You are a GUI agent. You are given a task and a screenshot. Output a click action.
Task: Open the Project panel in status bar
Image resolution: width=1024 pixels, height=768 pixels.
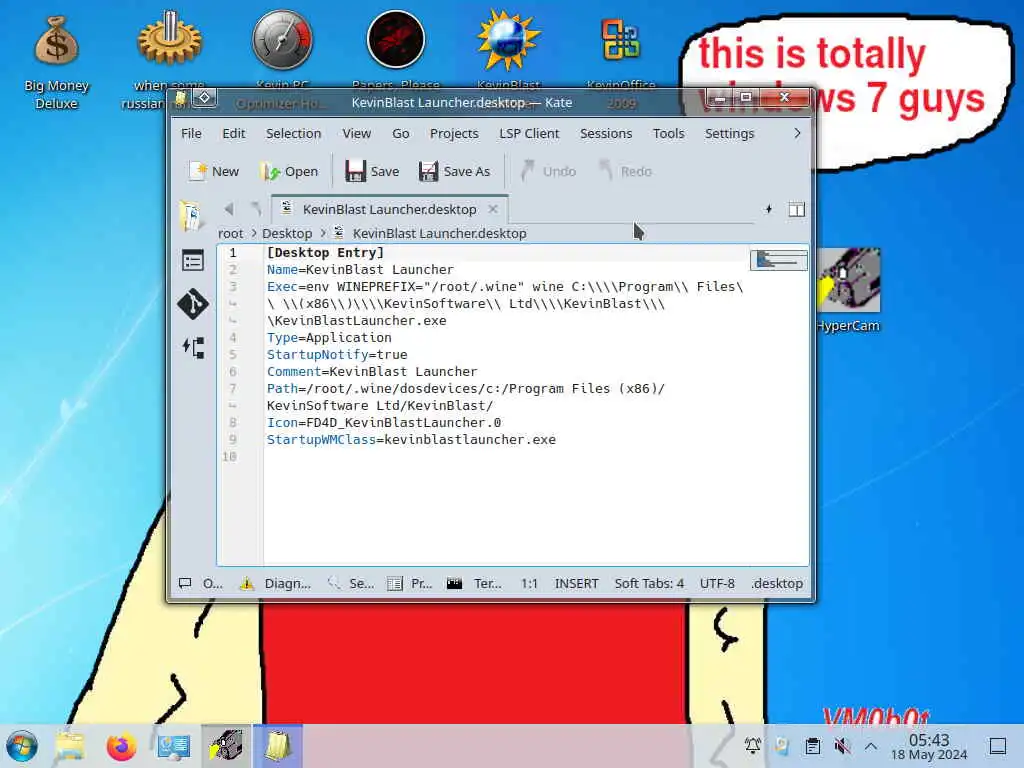click(x=409, y=583)
